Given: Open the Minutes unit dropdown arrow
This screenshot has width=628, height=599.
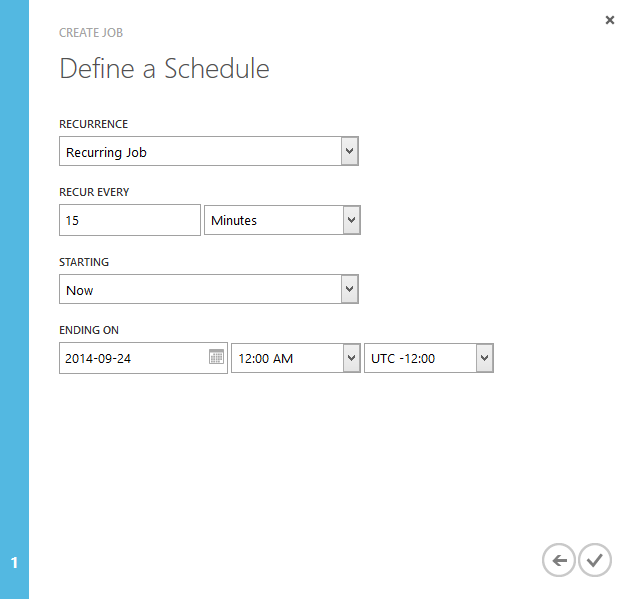Looking at the screenshot, I should (351, 220).
